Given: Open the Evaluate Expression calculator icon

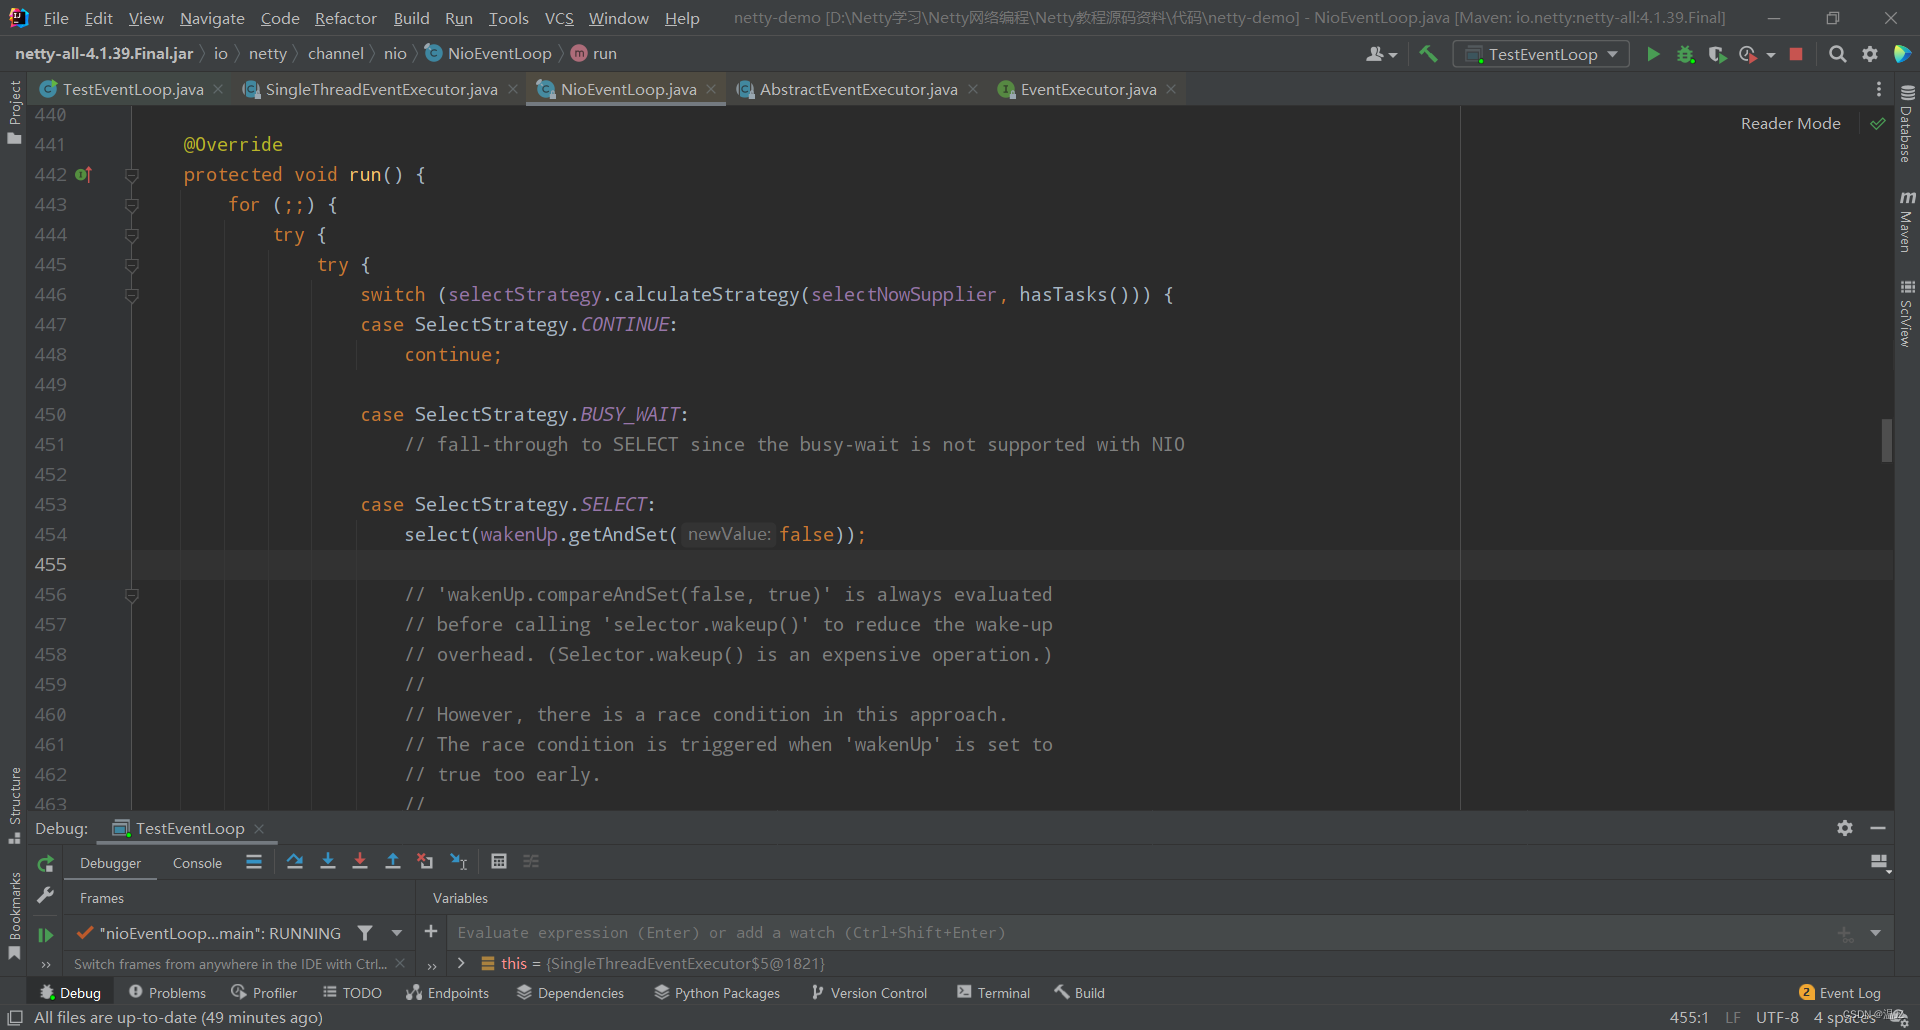Looking at the screenshot, I should pos(499,861).
